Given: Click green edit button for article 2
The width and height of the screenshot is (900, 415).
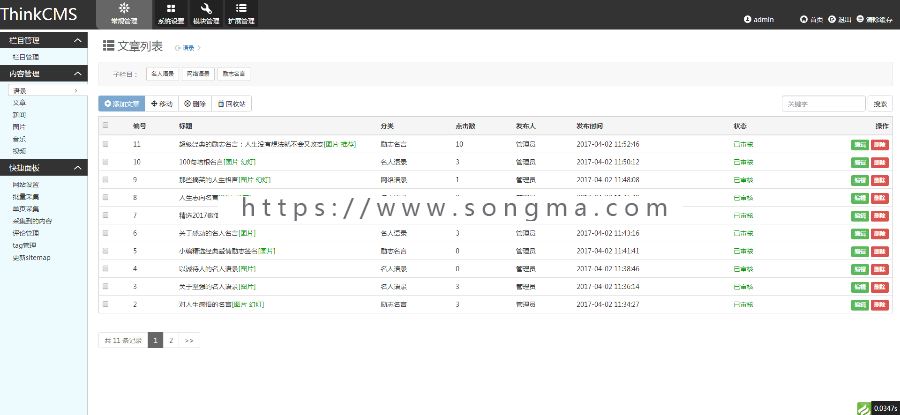Looking at the screenshot, I should (x=860, y=305).
